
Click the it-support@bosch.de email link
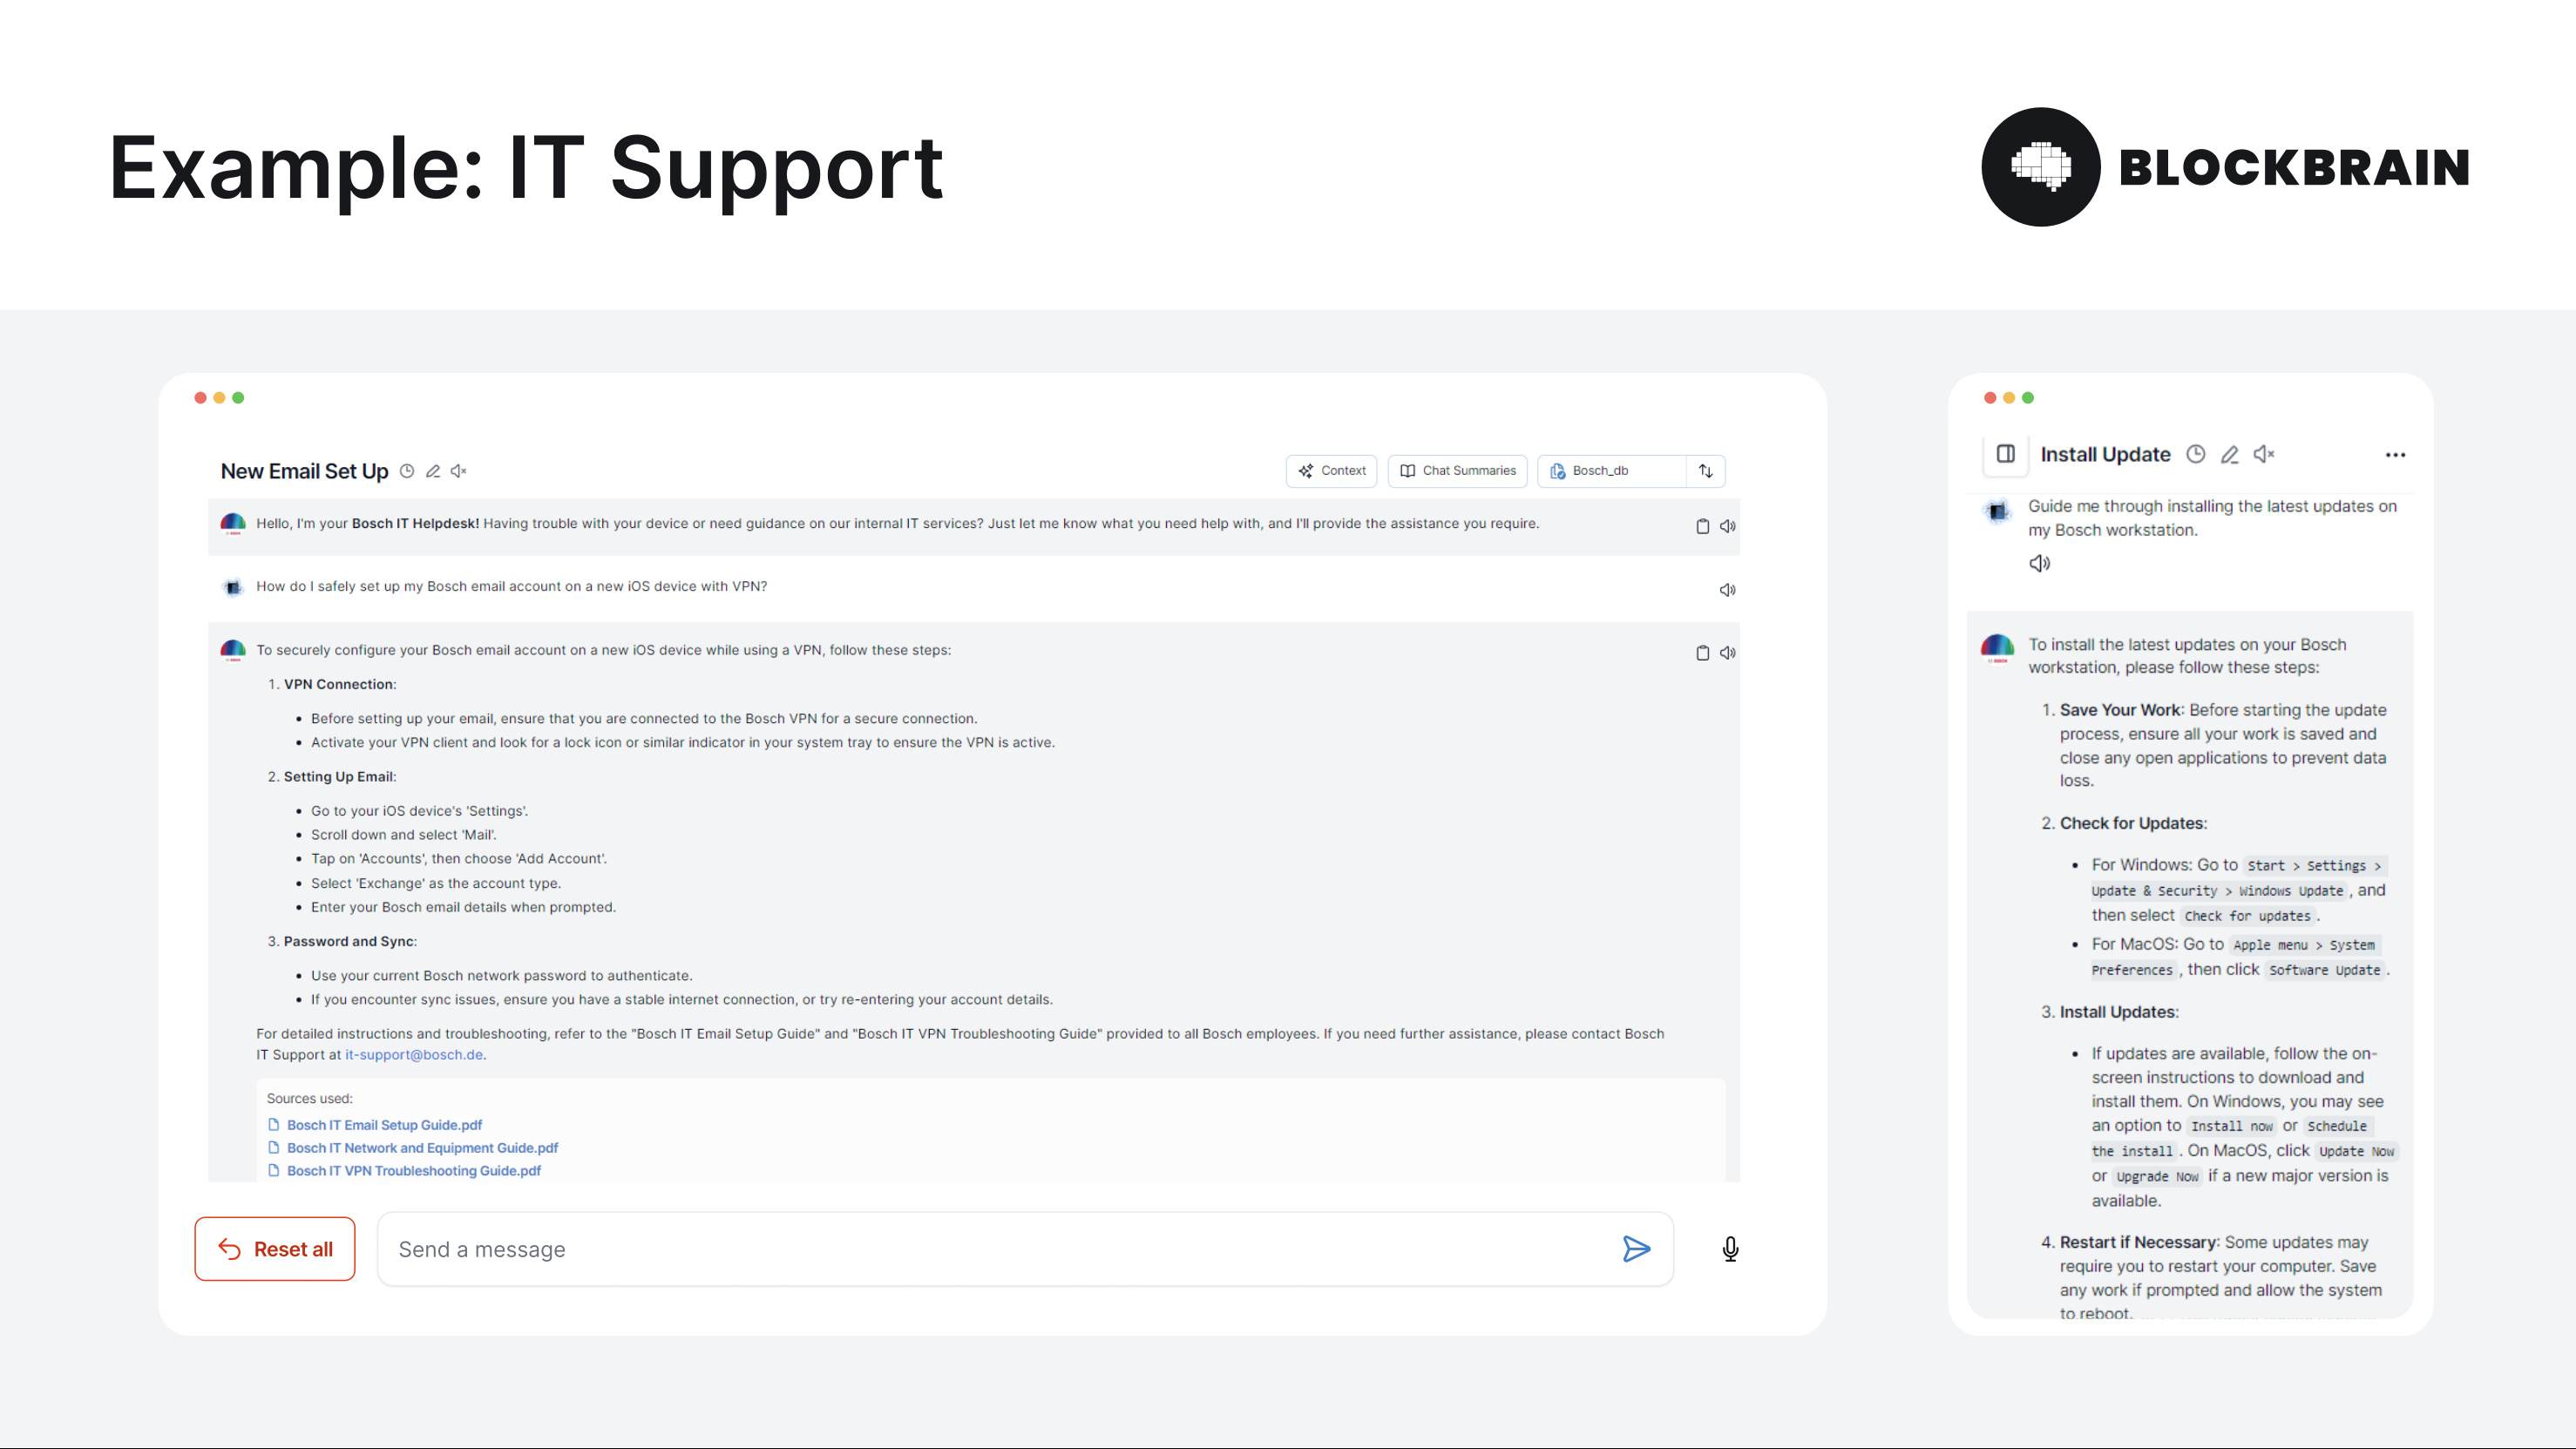coord(414,1055)
